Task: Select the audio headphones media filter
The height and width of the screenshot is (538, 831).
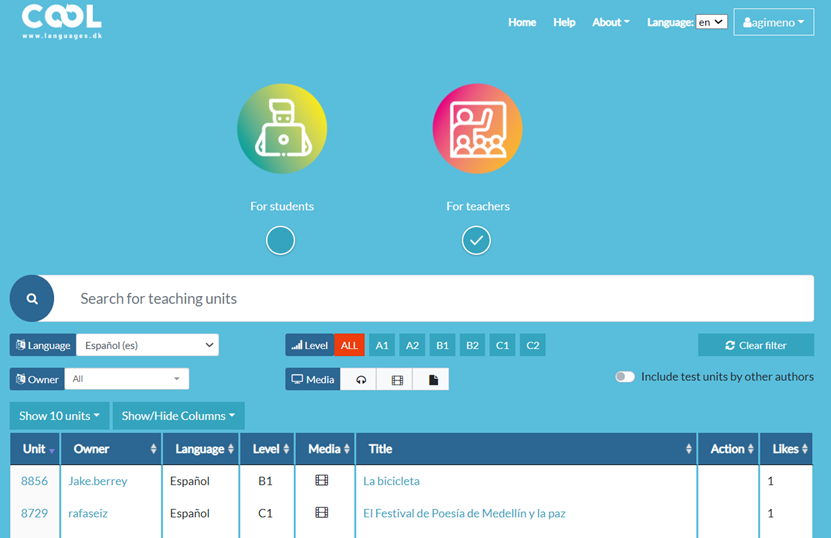Action: coord(360,380)
